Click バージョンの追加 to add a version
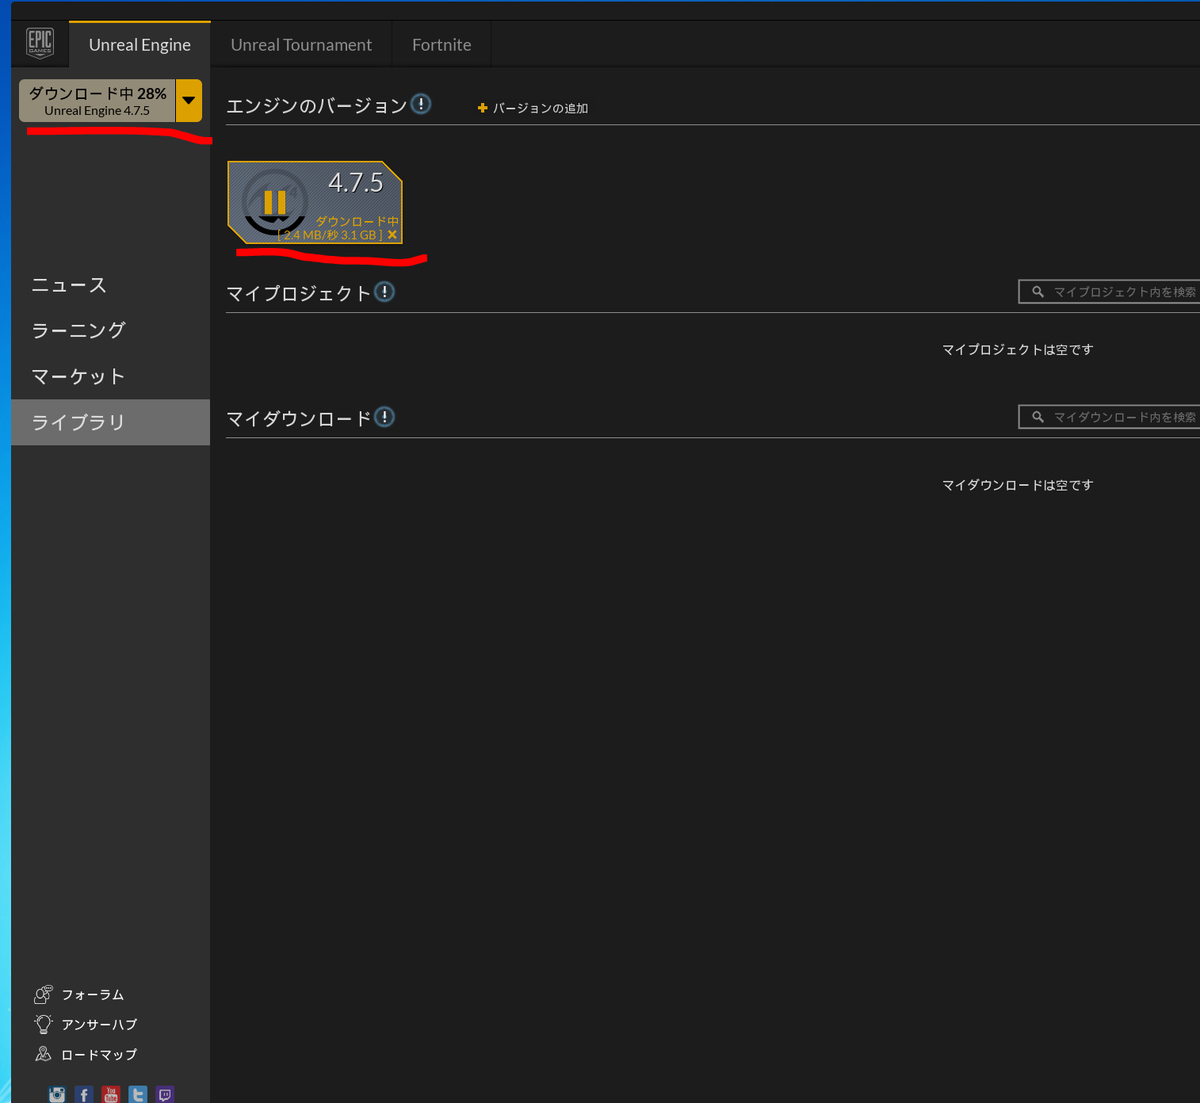Viewport: 1200px width, 1103px height. pos(533,108)
